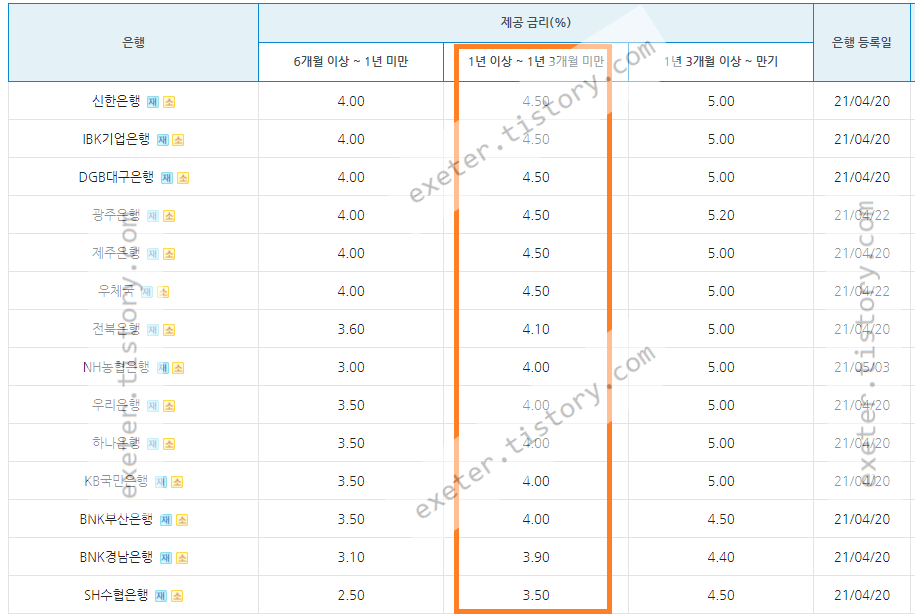Select the 4.00 six-month rate for 신한은행

pyautogui.click(x=351, y=101)
